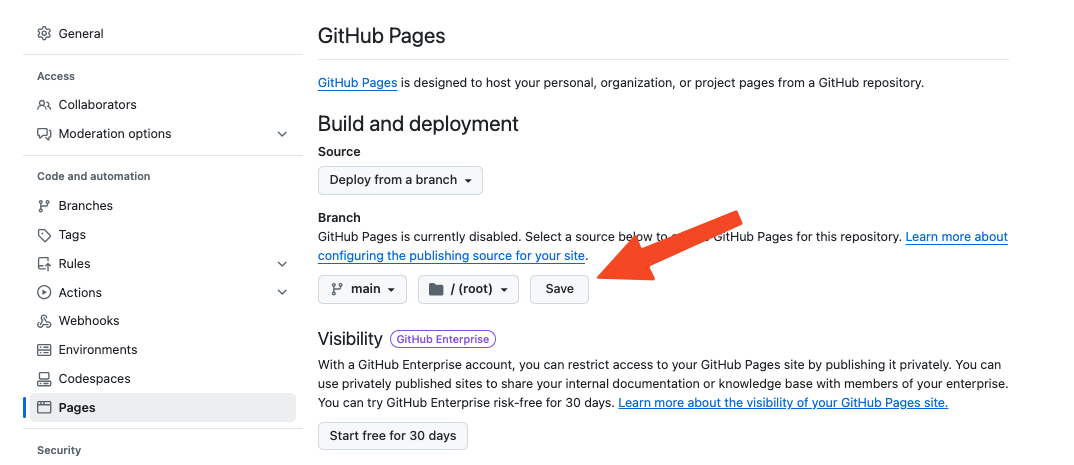
Task: Open the / (root) folder dropdown
Action: coord(468,289)
